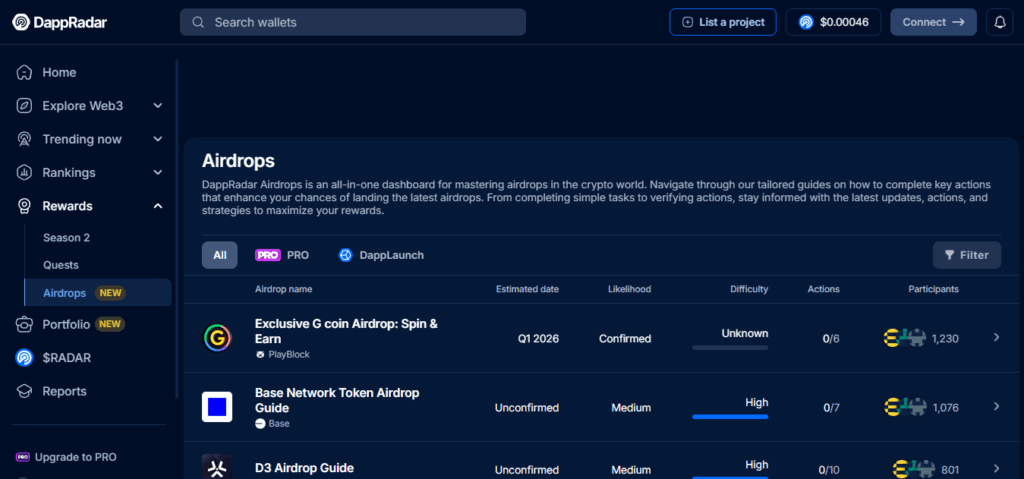
Task: Open Exclusive G coin Airdrop title
Action: click(346, 331)
